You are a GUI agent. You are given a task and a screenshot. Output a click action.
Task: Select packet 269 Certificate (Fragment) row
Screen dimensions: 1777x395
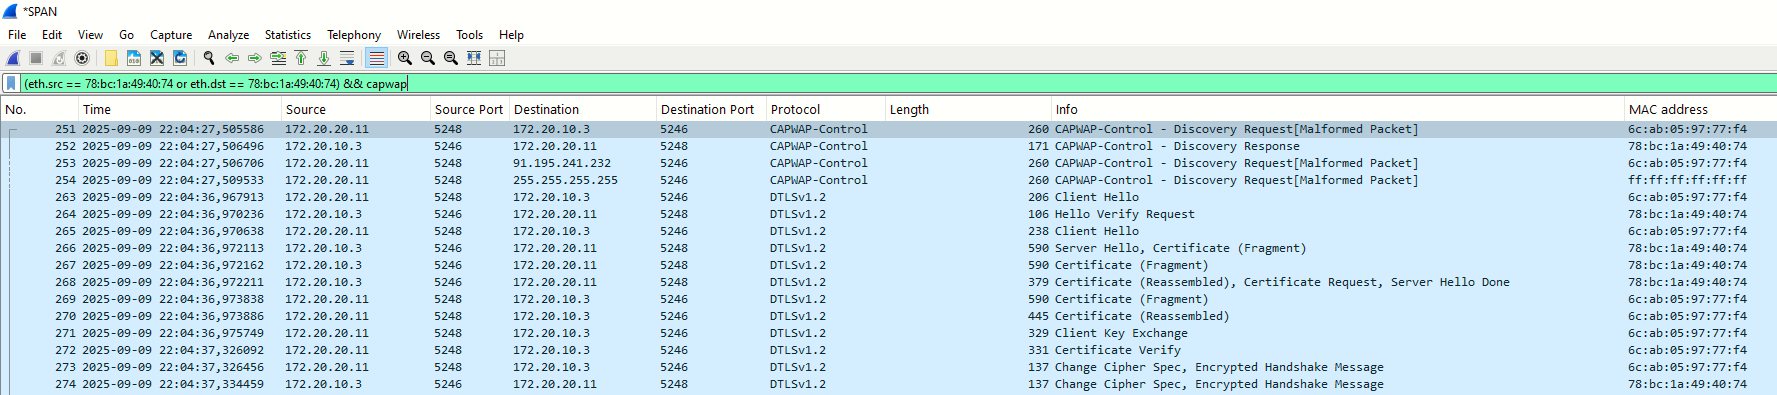pos(888,299)
